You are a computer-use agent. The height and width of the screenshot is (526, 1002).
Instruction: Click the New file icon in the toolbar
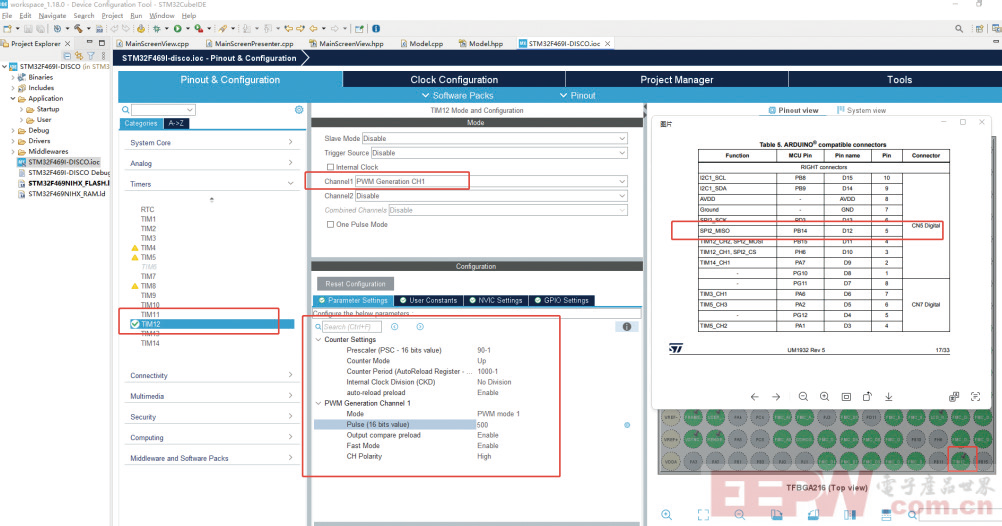point(7,29)
